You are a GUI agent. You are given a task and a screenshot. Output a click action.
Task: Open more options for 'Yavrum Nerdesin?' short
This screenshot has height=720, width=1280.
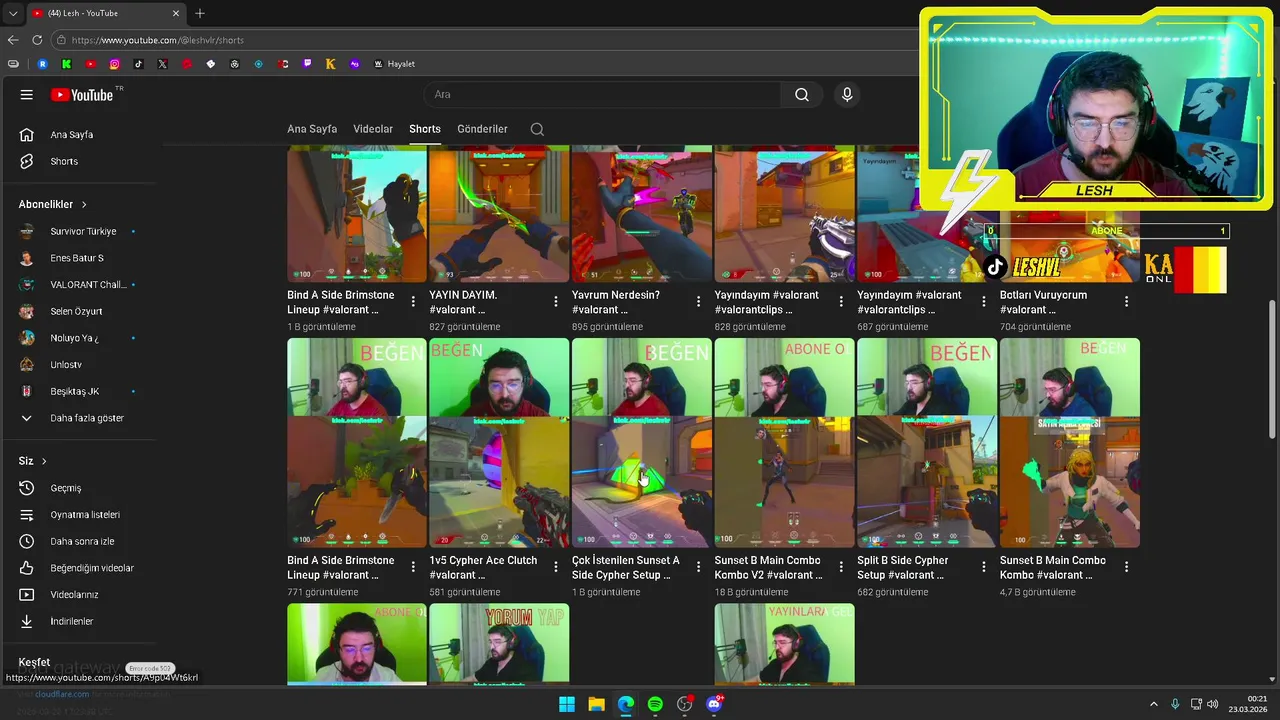(699, 301)
